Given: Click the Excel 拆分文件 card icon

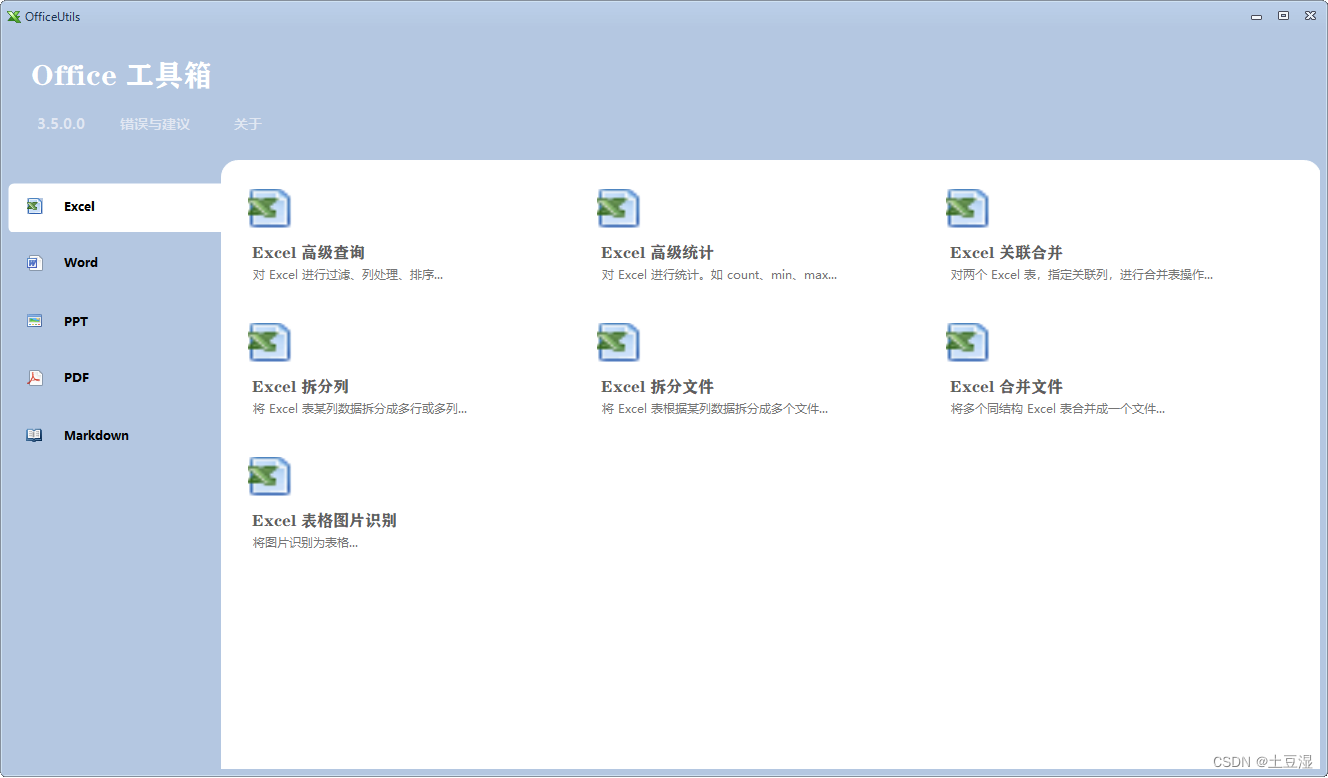Looking at the screenshot, I should (618, 342).
